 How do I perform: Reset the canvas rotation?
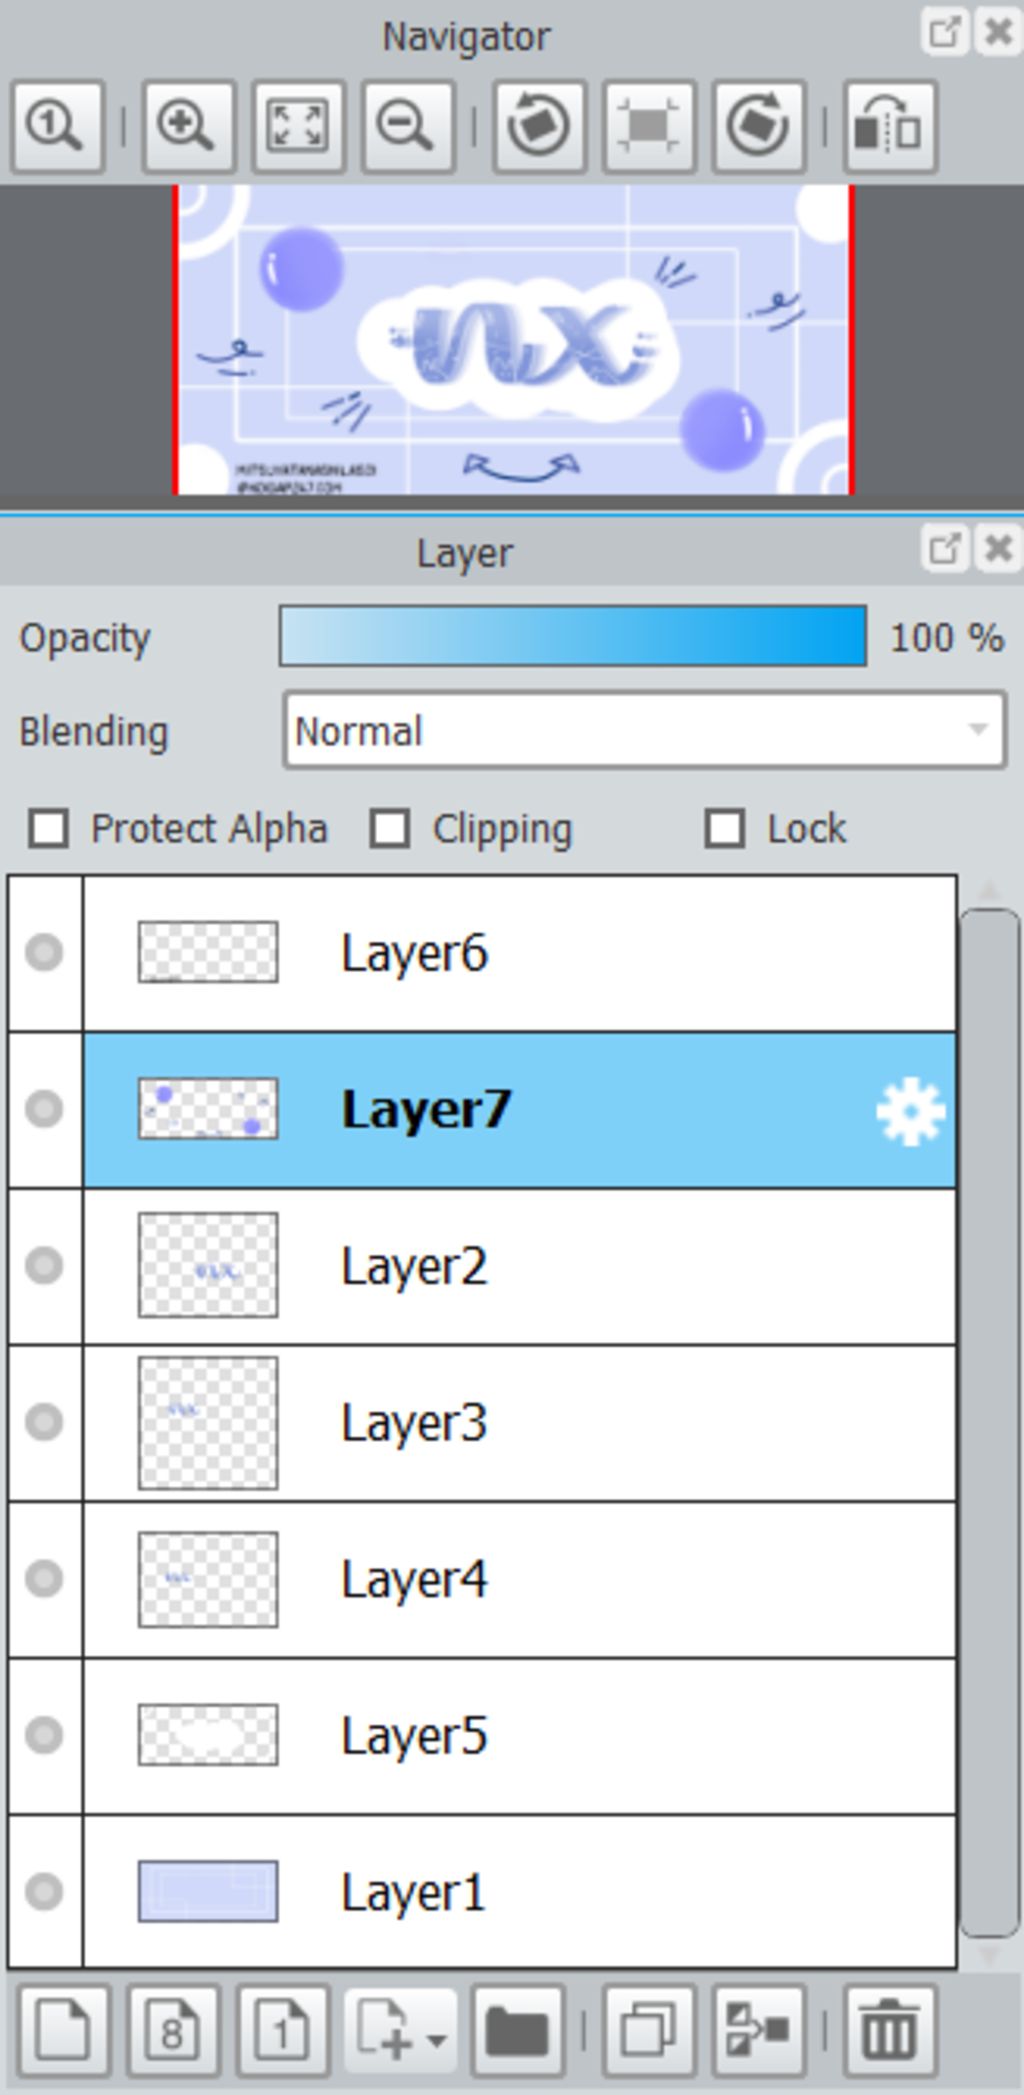pyautogui.click(x=648, y=126)
